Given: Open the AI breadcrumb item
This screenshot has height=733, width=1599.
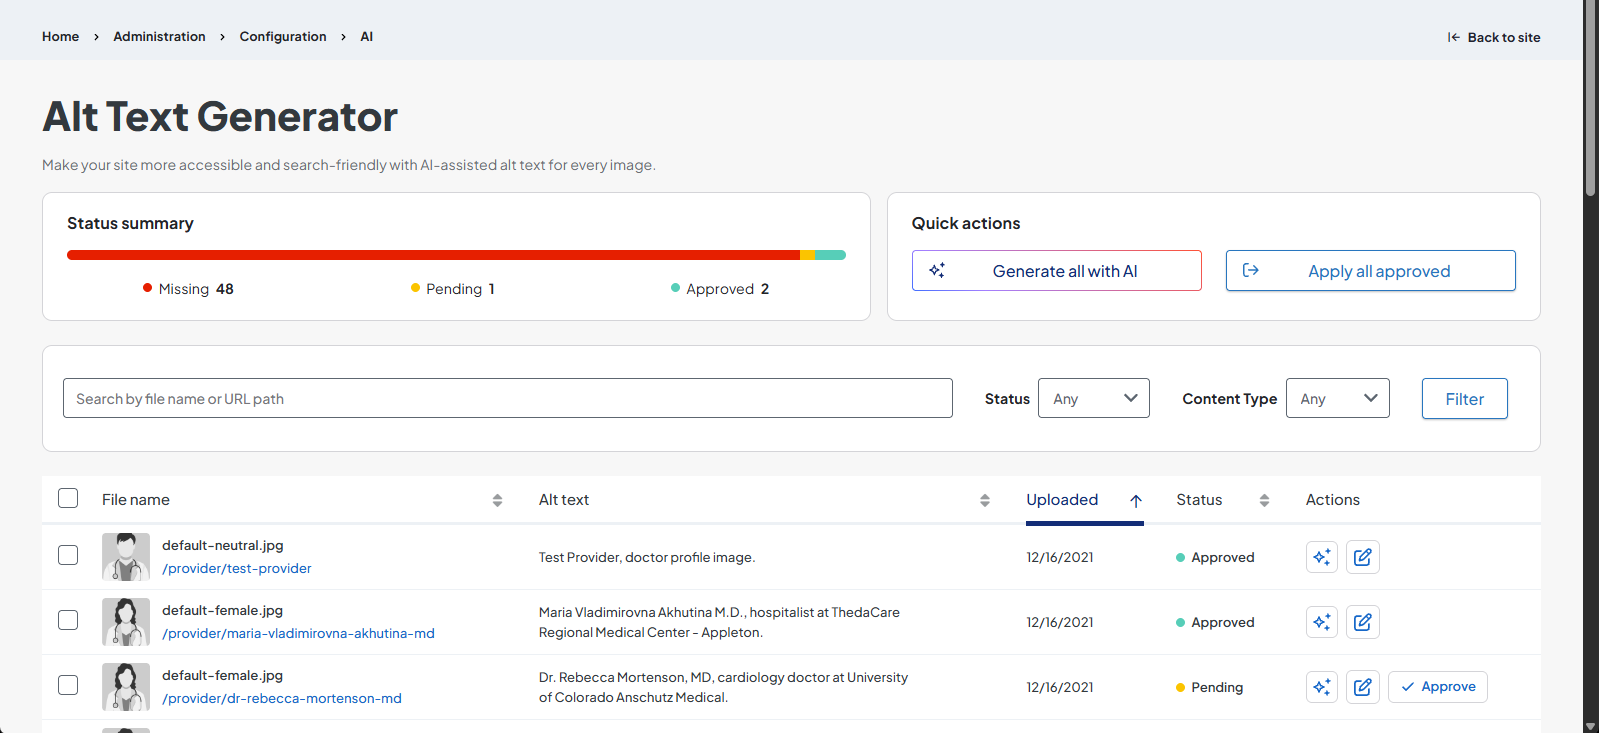Looking at the screenshot, I should [x=367, y=36].
